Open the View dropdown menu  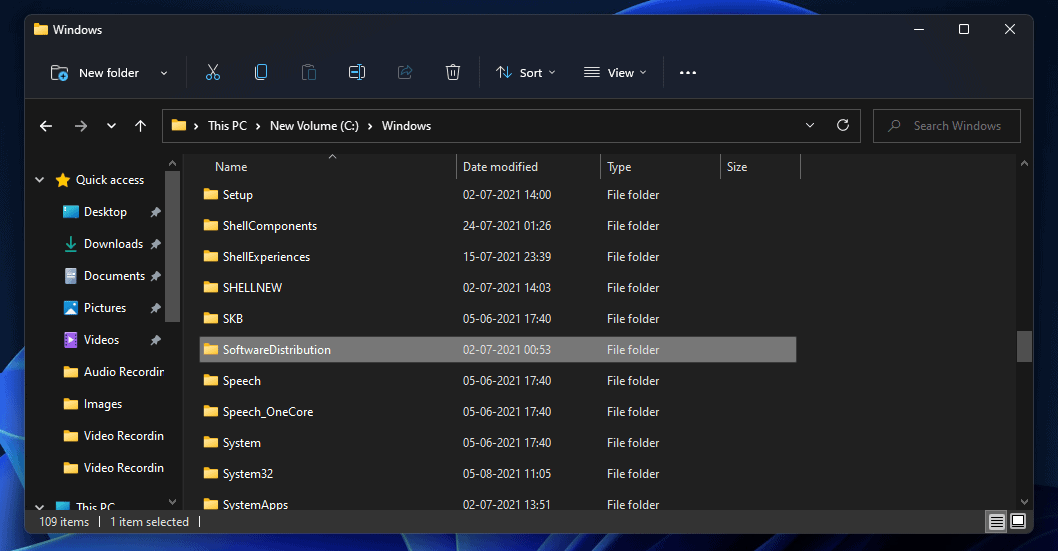615,72
